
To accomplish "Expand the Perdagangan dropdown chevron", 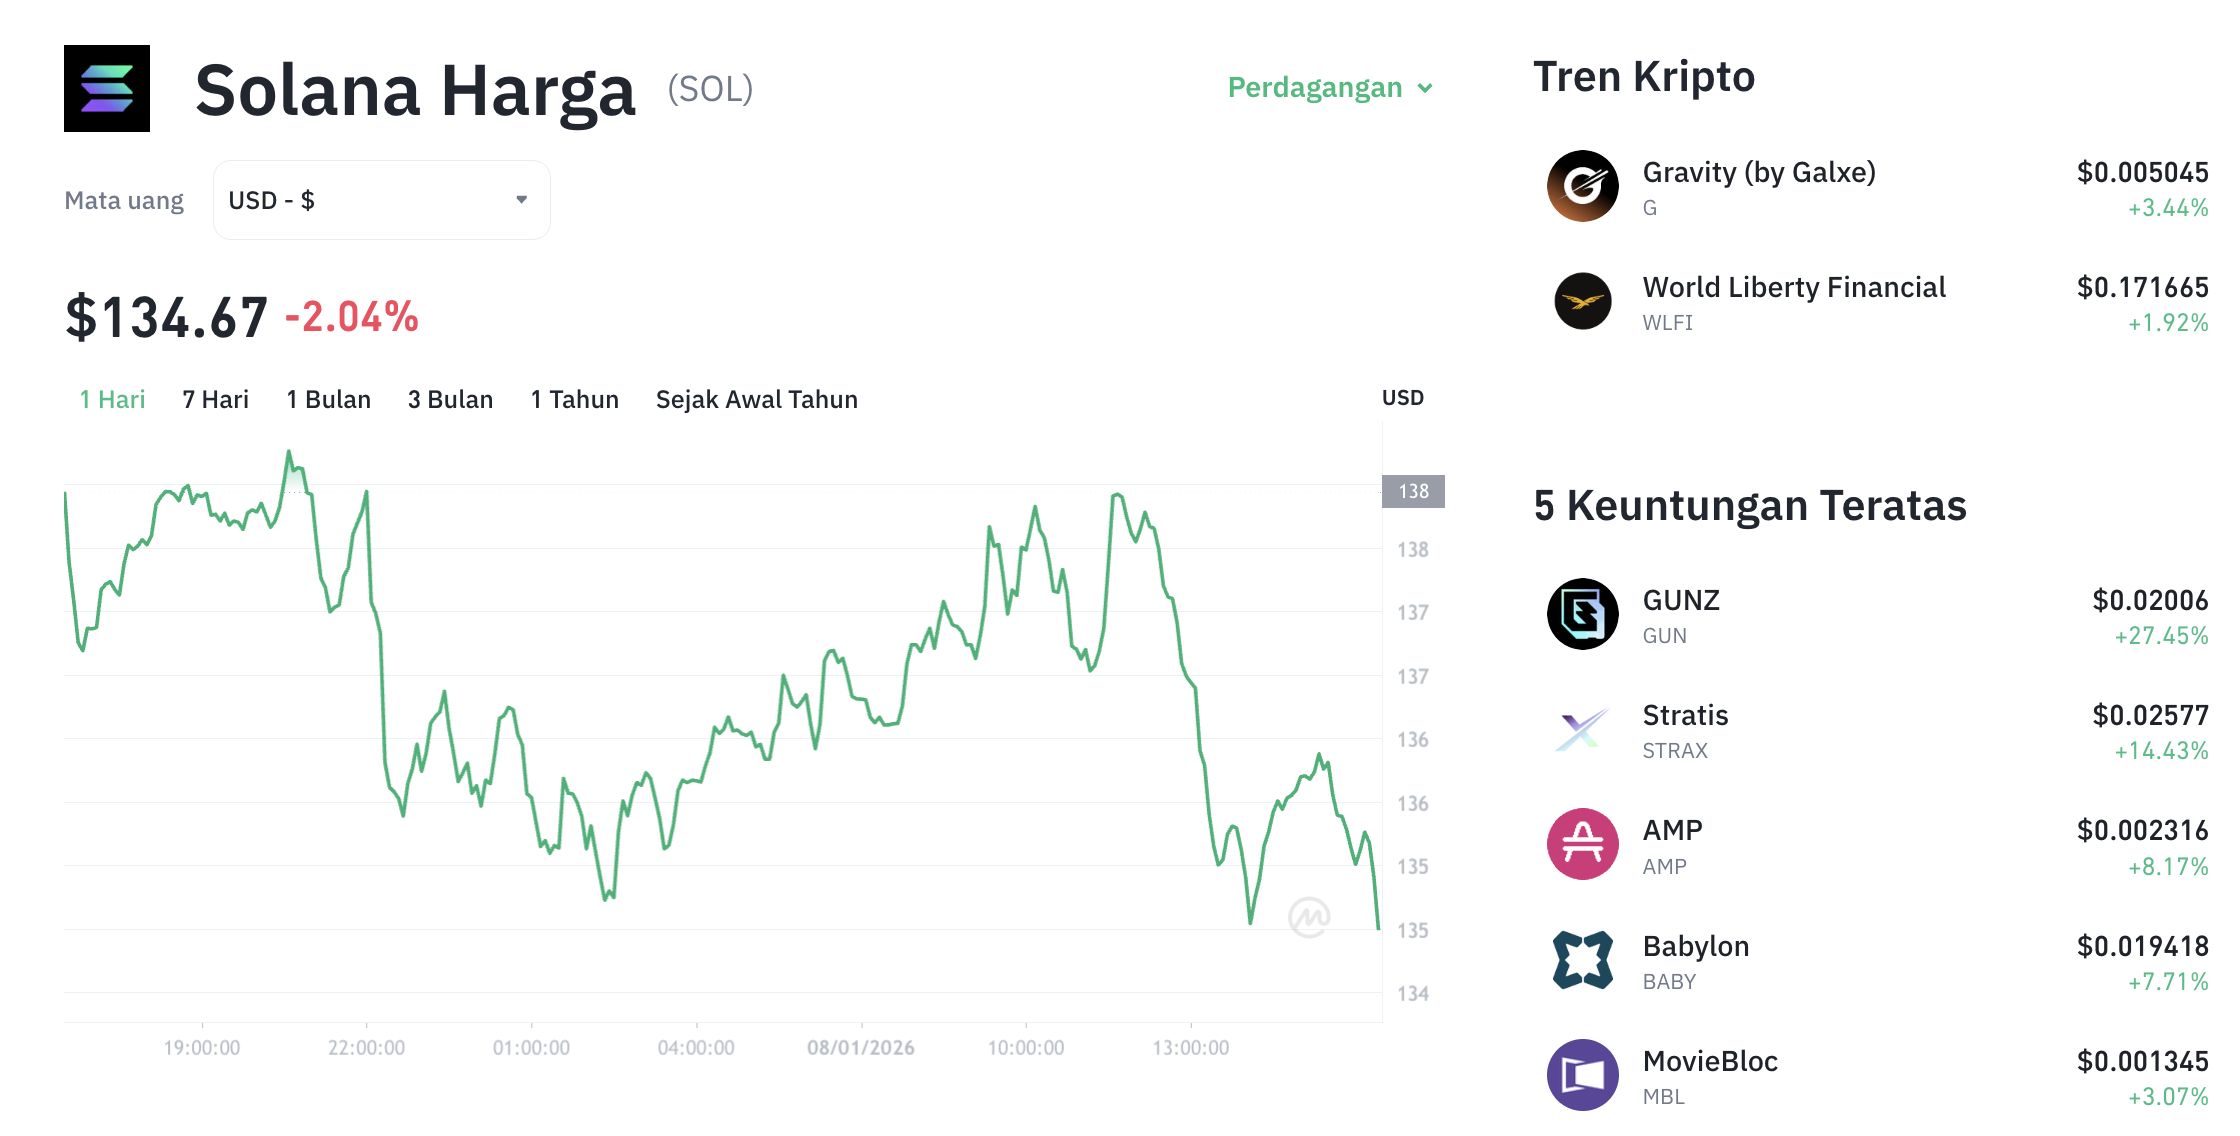I will 1427,88.
